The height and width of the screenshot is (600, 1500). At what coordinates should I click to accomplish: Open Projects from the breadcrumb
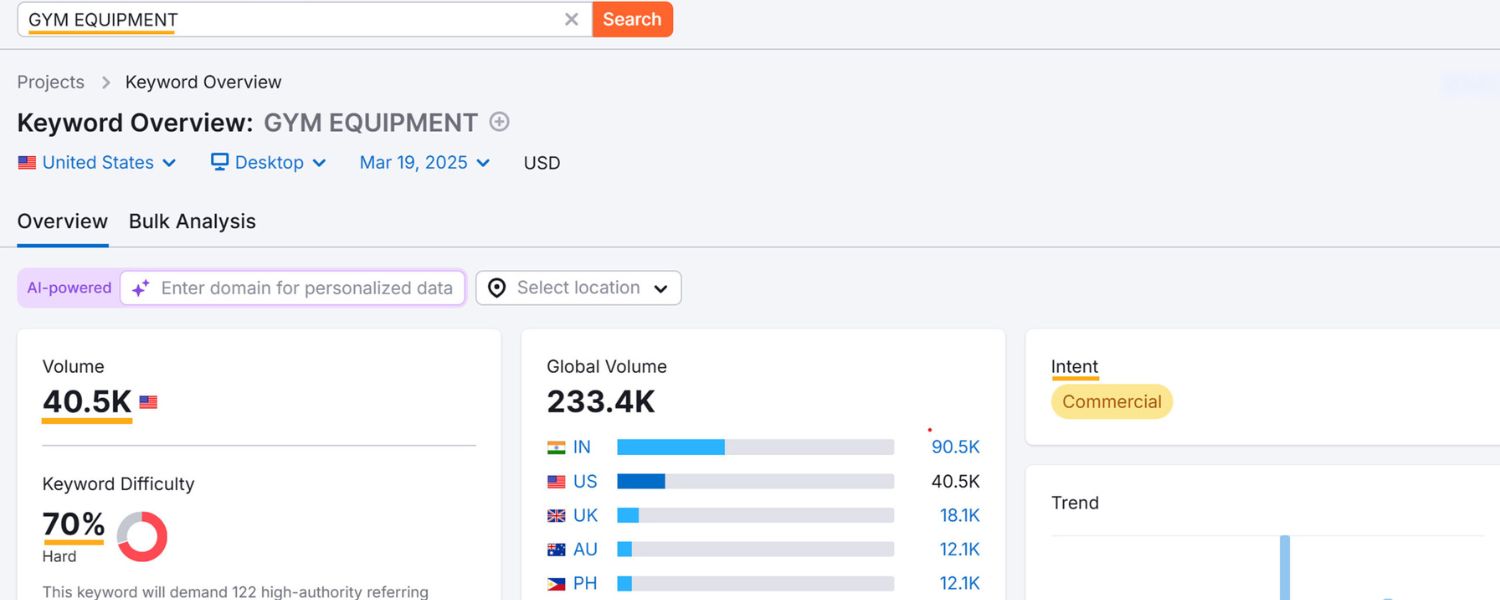(x=50, y=82)
